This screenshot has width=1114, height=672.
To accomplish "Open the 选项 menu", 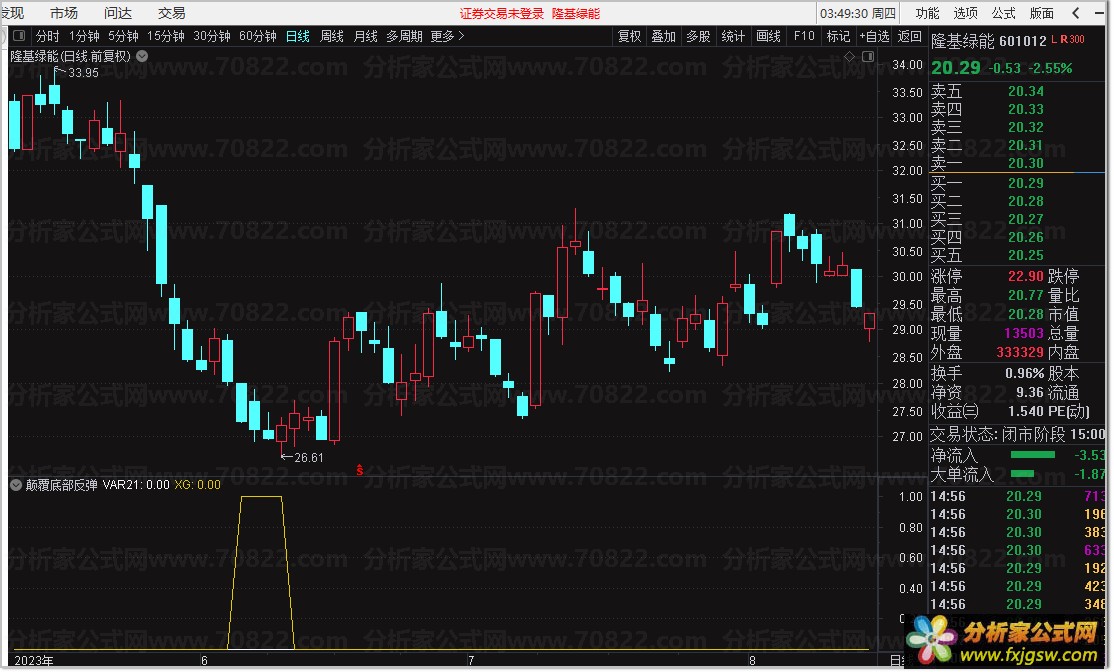I will click(x=966, y=13).
